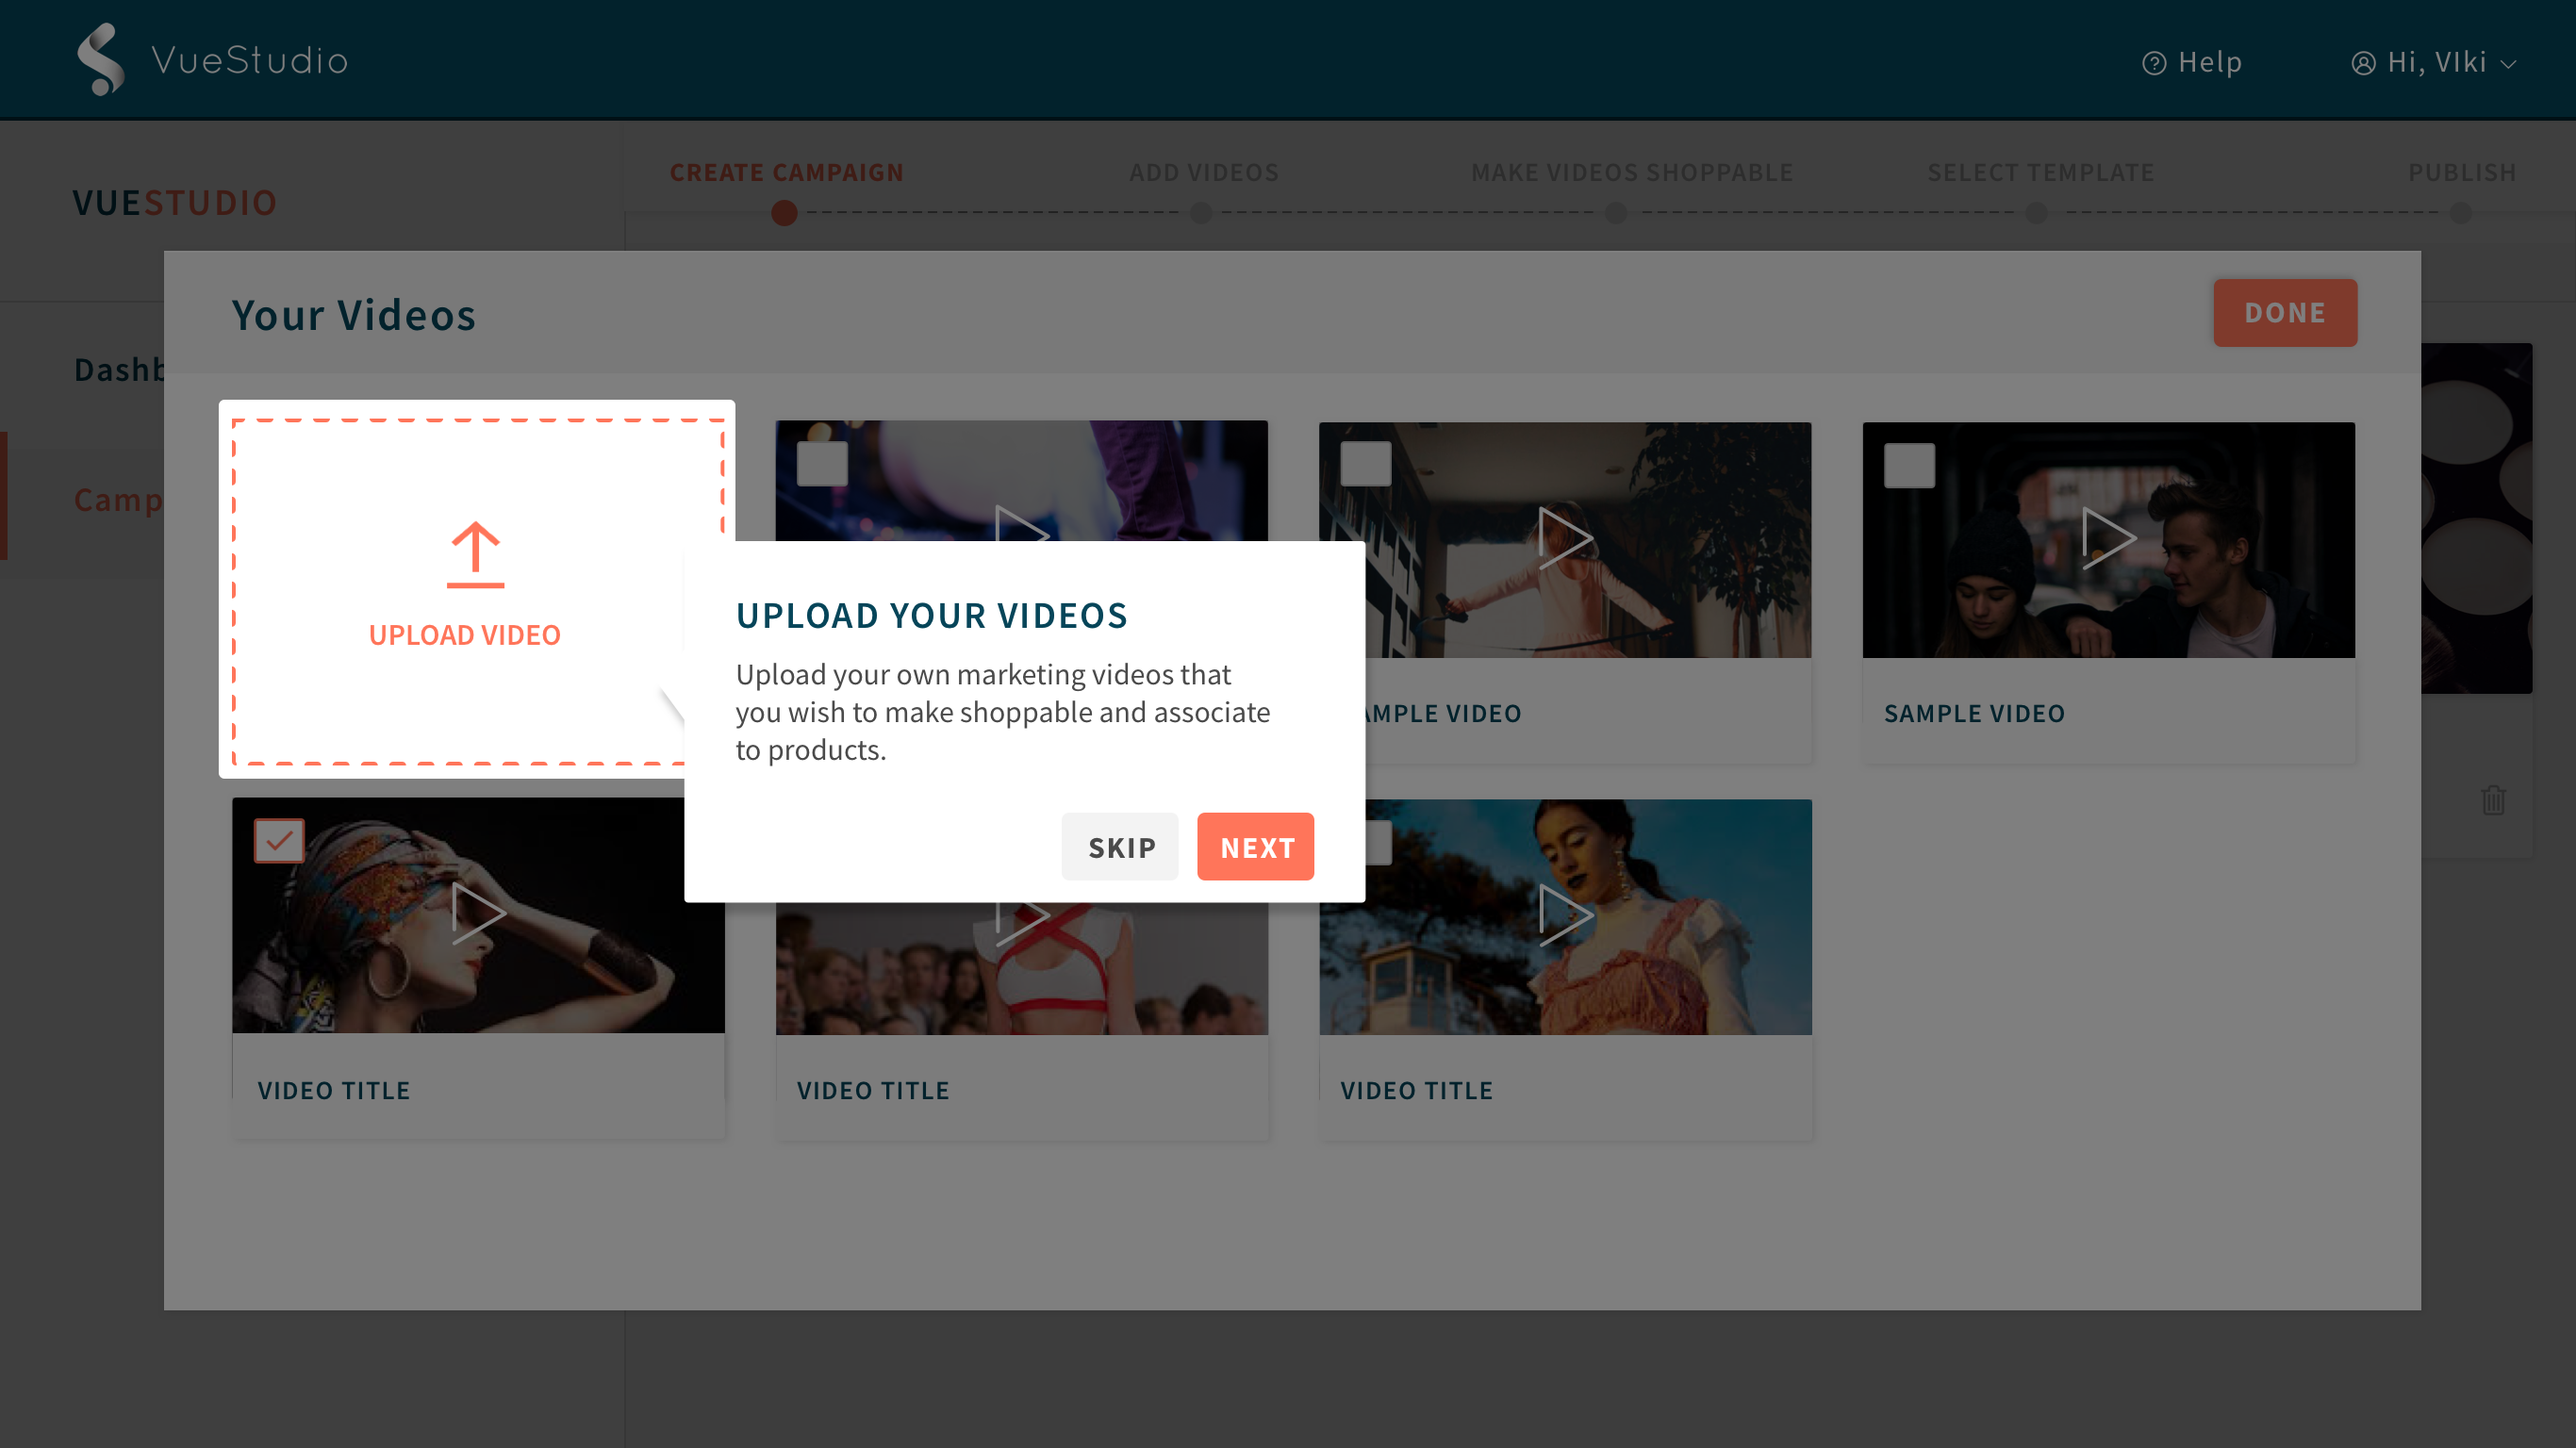2576x1448 pixels.
Task: Click the Select Template progress dot
Action: pos(2036,213)
